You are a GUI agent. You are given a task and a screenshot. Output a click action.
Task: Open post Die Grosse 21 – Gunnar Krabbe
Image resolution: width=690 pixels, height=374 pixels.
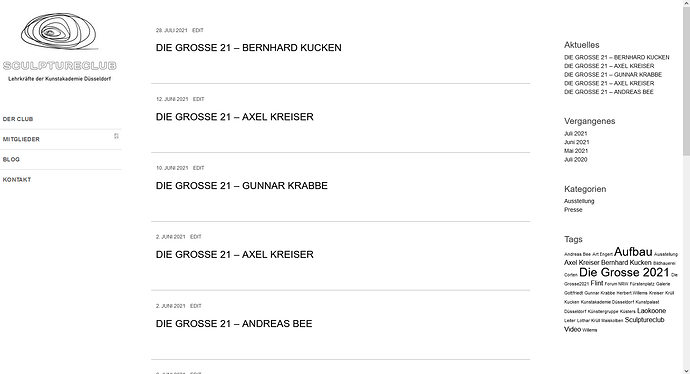(x=242, y=186)
